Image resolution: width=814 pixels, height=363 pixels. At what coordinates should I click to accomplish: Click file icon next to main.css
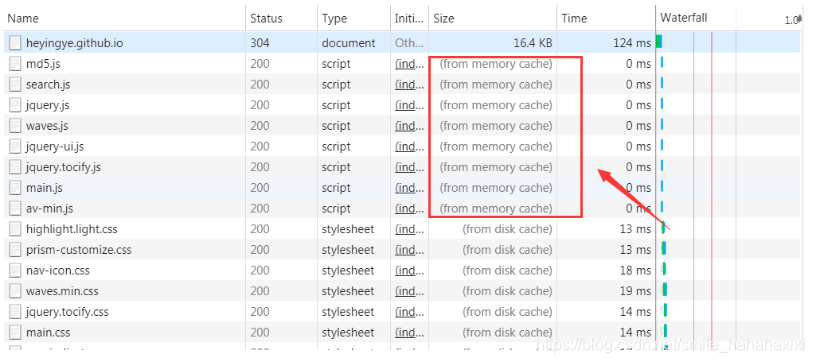tap(16, 332)
